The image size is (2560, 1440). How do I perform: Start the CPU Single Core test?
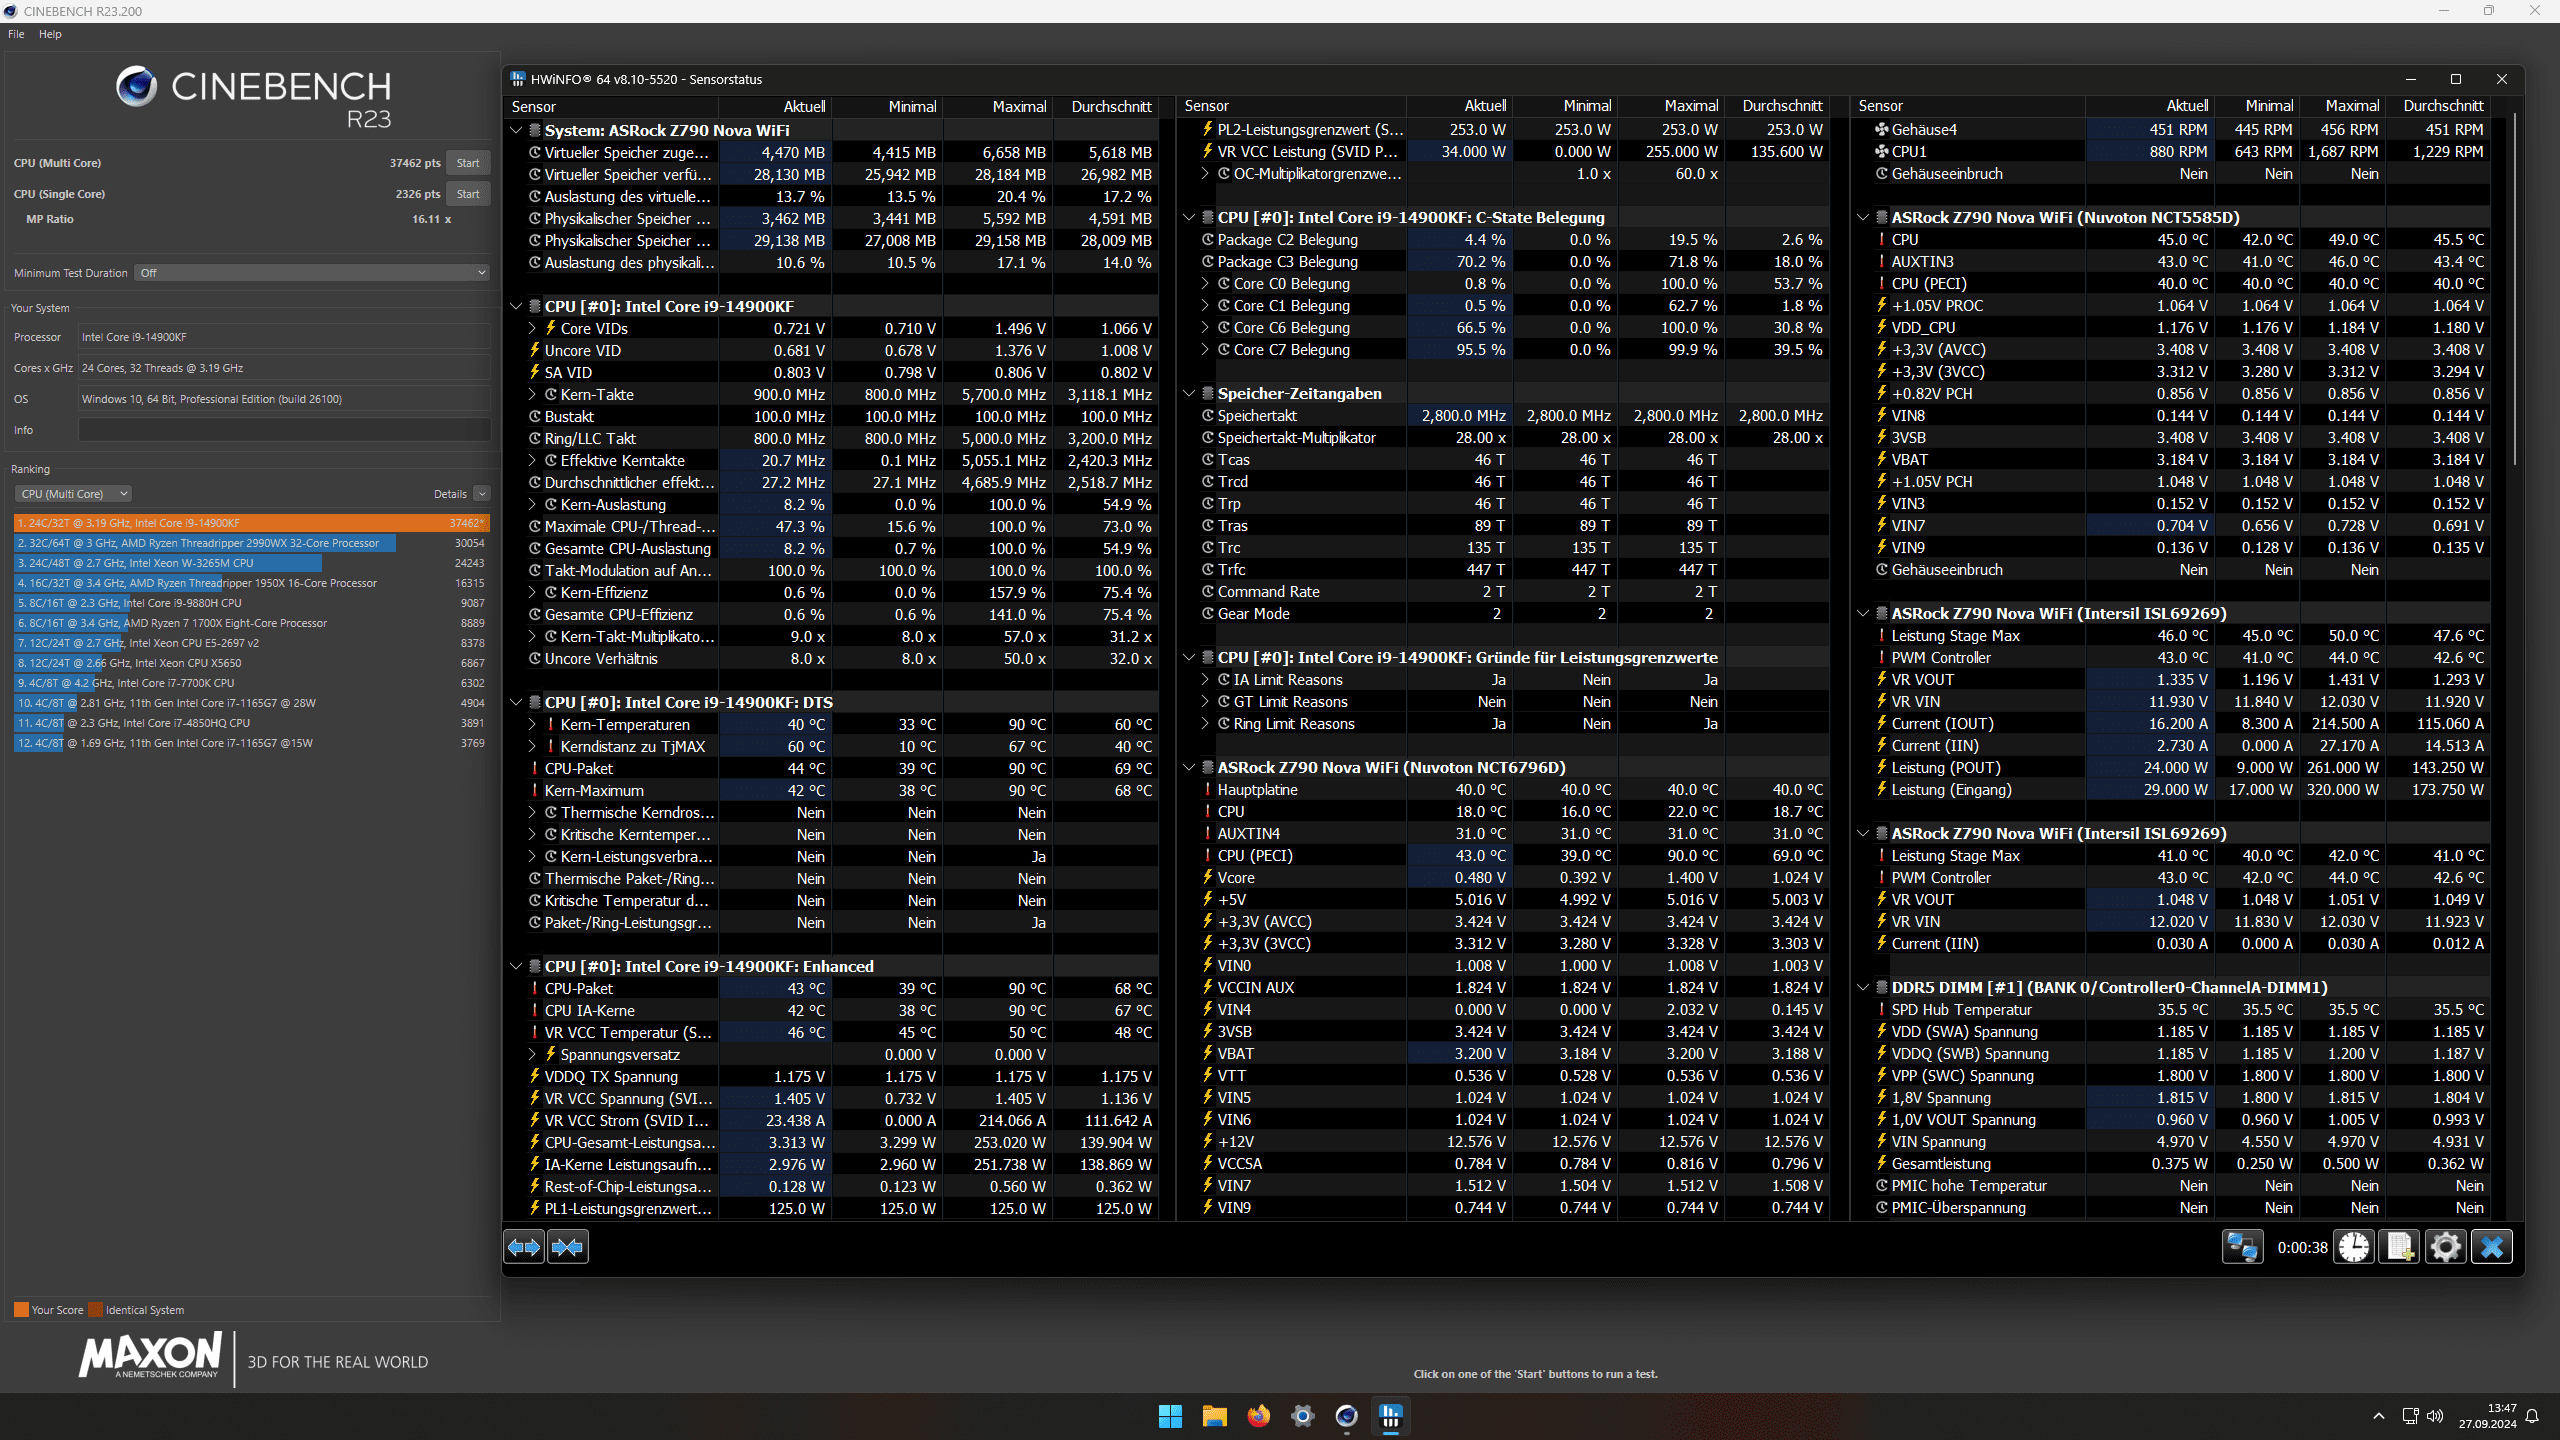pyautogui.click(x=467, y=194)
